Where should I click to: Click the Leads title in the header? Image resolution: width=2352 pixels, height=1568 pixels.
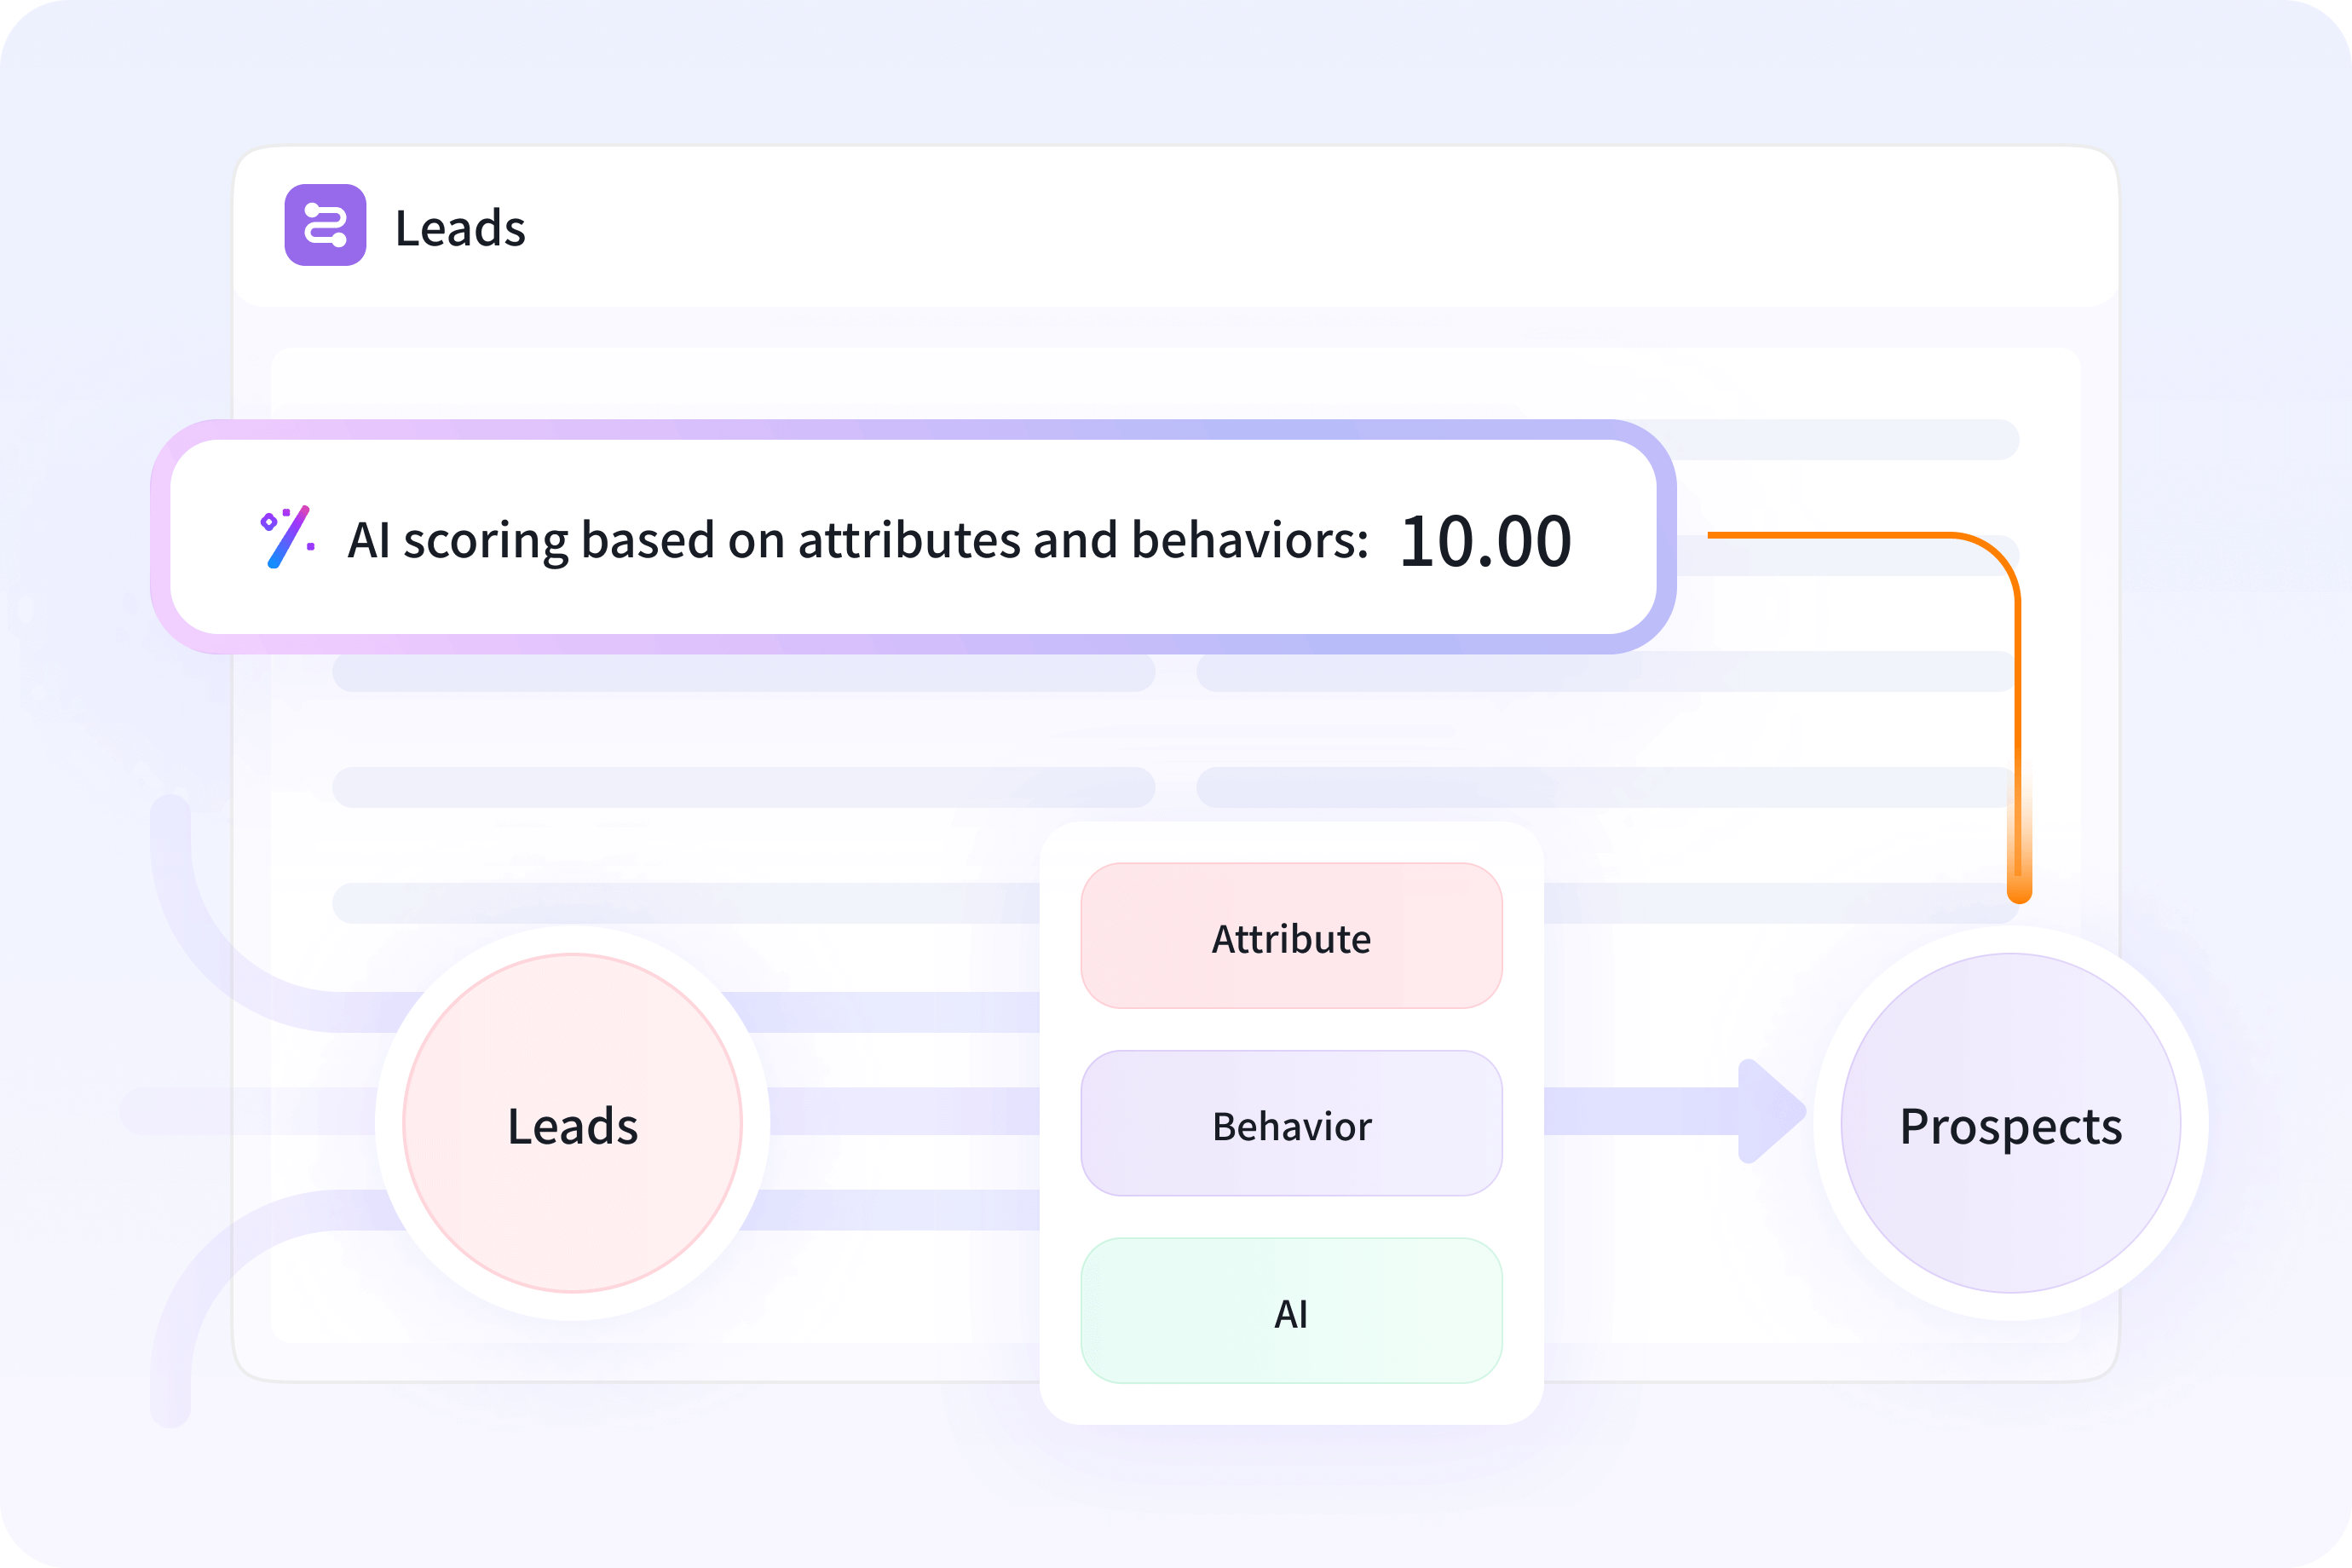click(x=460, y=228)
